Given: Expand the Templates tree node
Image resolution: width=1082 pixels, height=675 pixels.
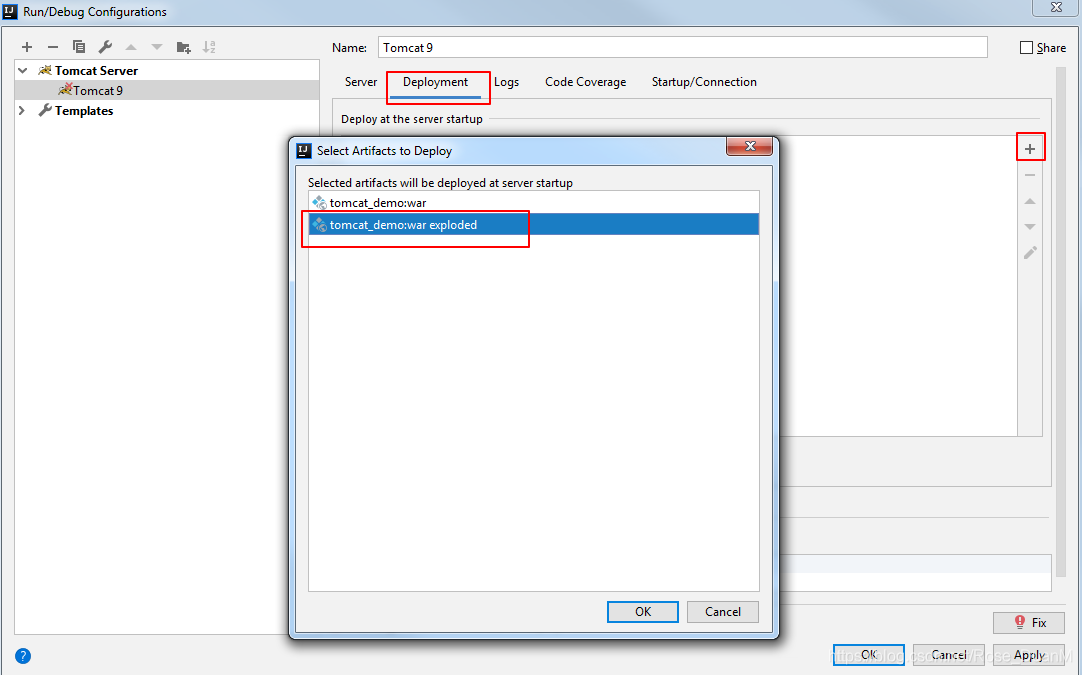Looking at the screenshot, I should click(22, 110).
